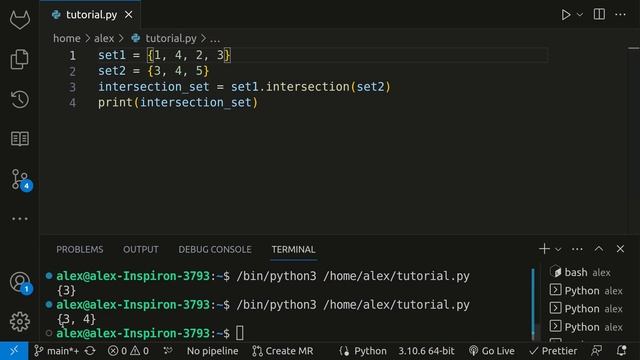
Task: Choose the 3.10.6 64-bit interpreter
Action: tap(426, 351)
